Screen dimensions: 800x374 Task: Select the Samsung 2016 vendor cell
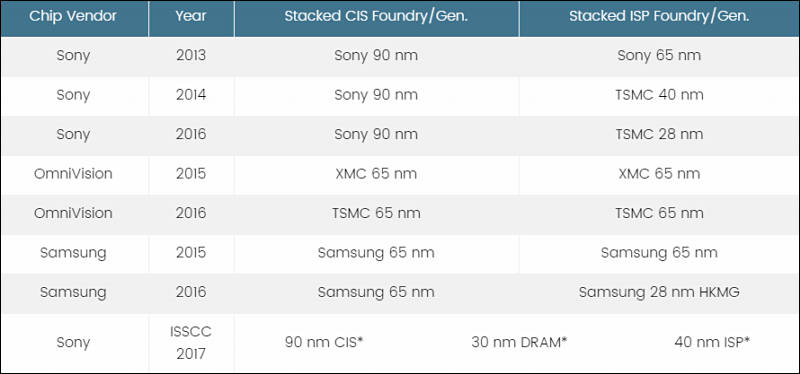click(73, 292)
